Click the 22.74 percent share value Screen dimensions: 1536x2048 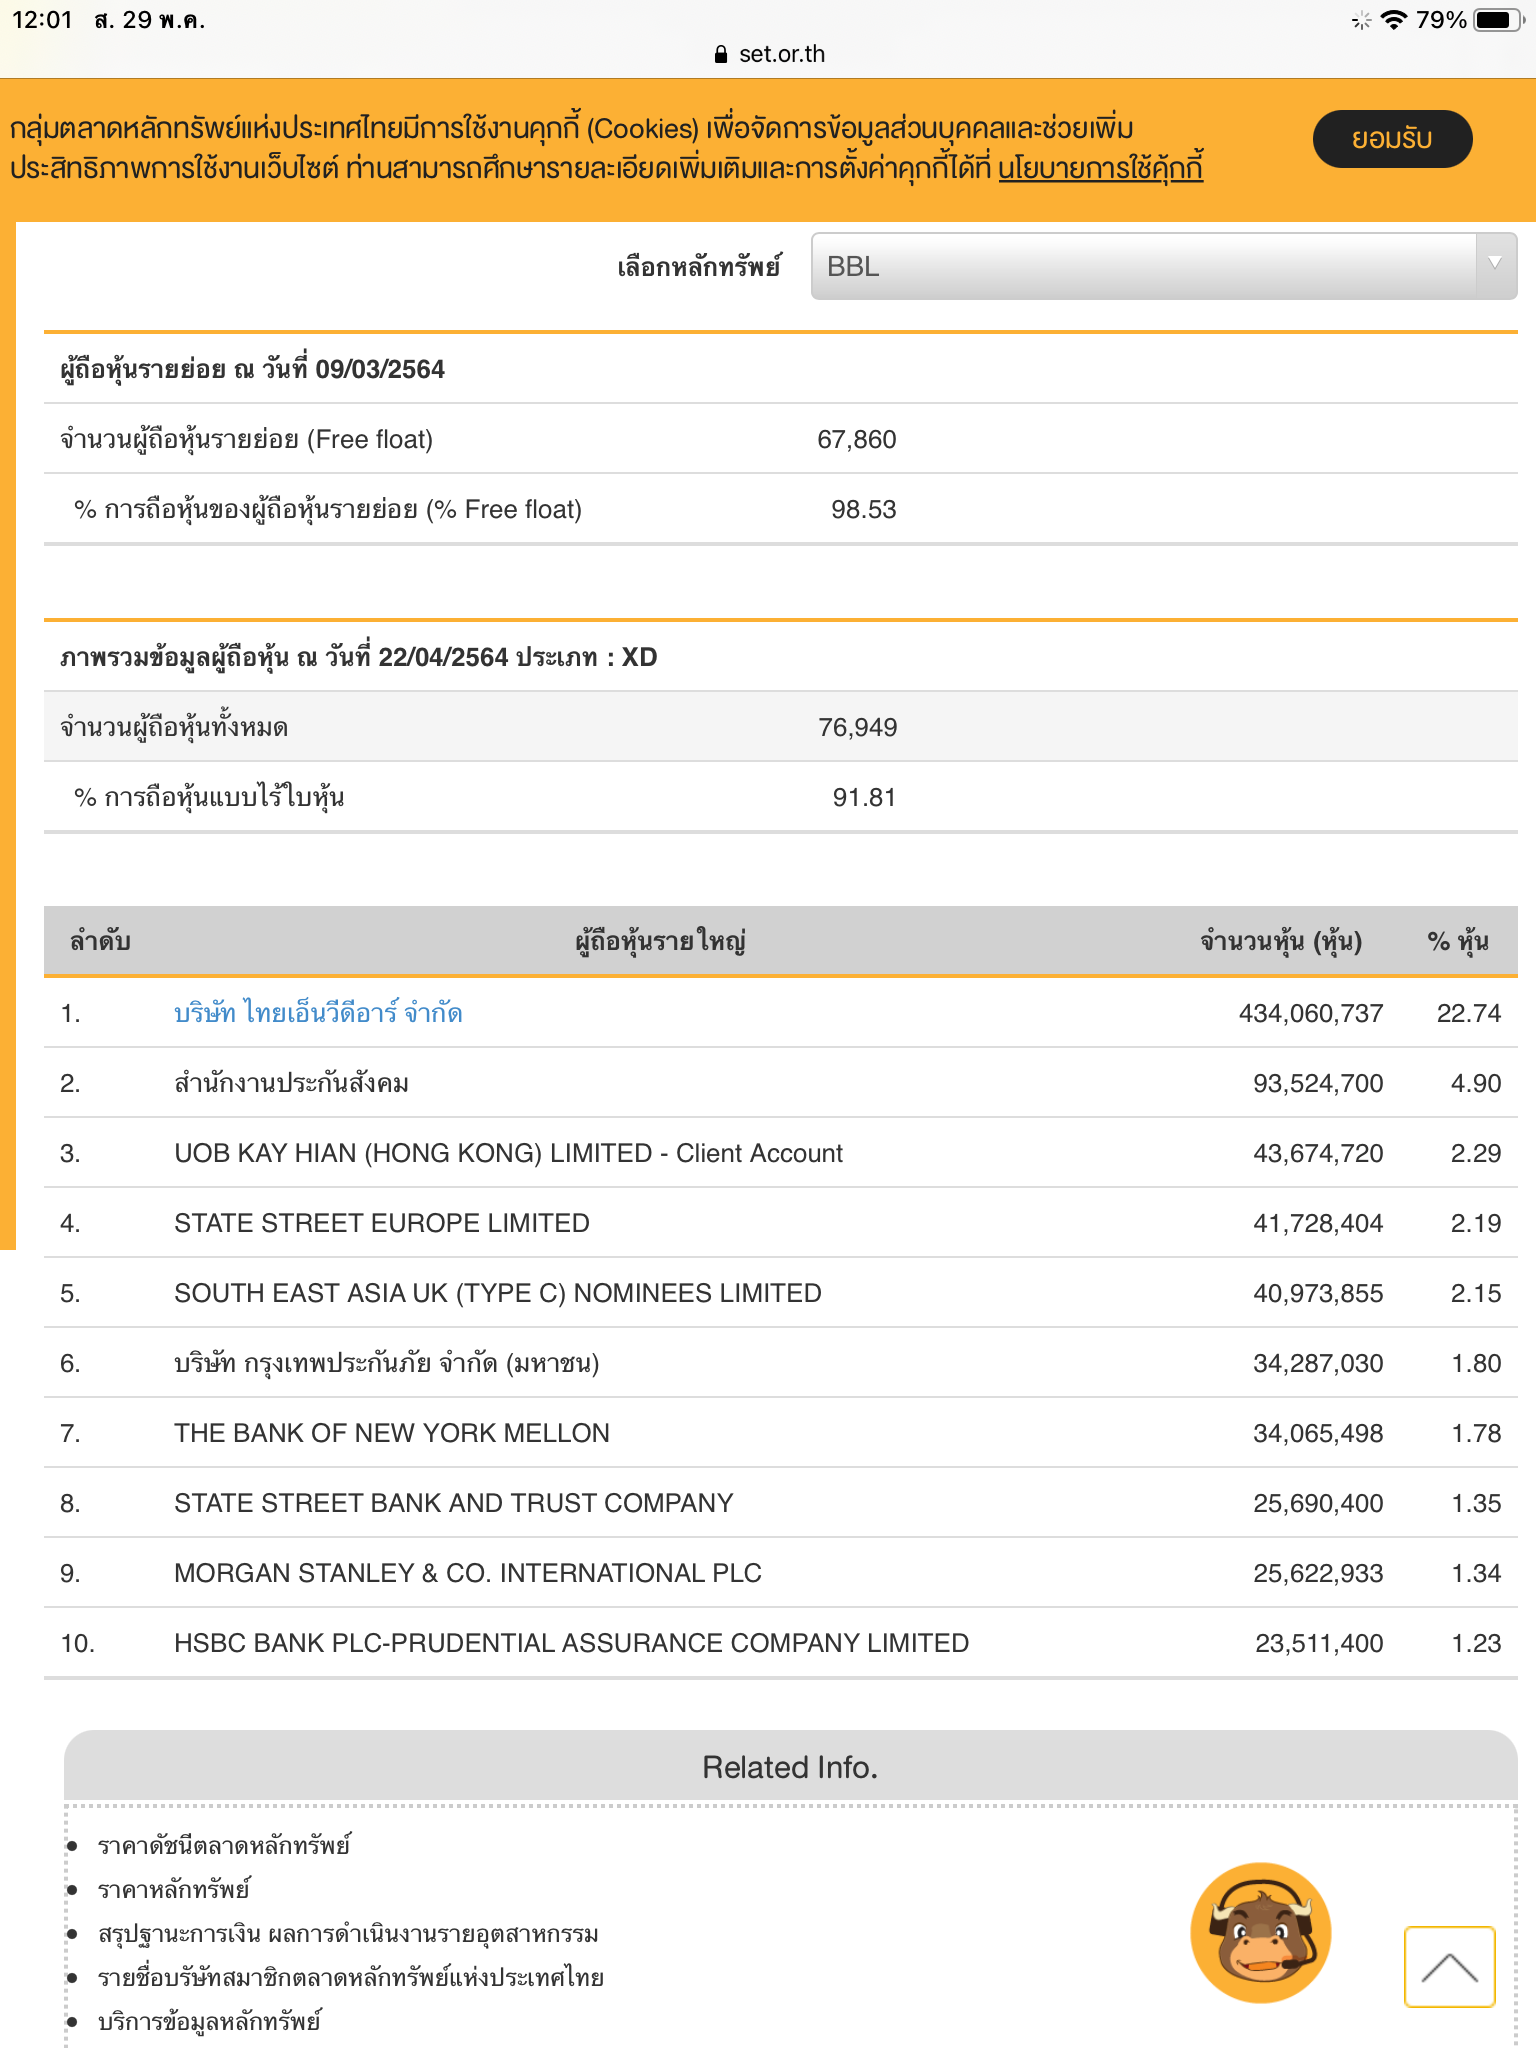point(1469,1013)
